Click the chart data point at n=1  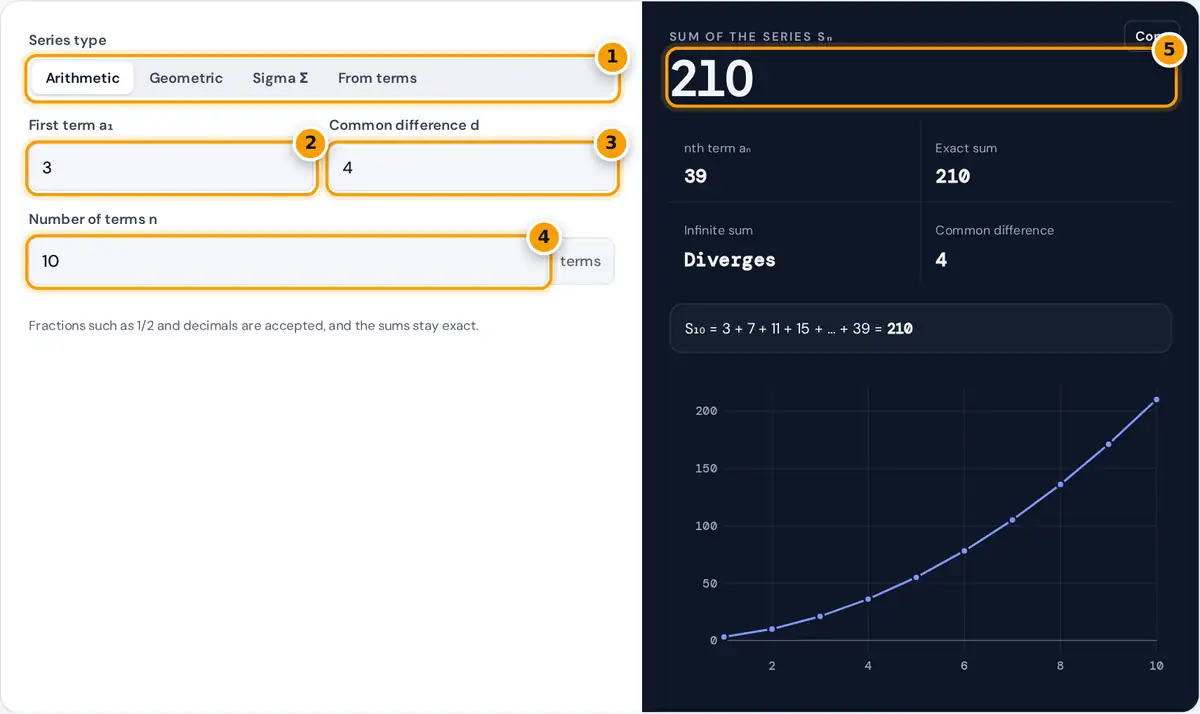coord(724,636)
